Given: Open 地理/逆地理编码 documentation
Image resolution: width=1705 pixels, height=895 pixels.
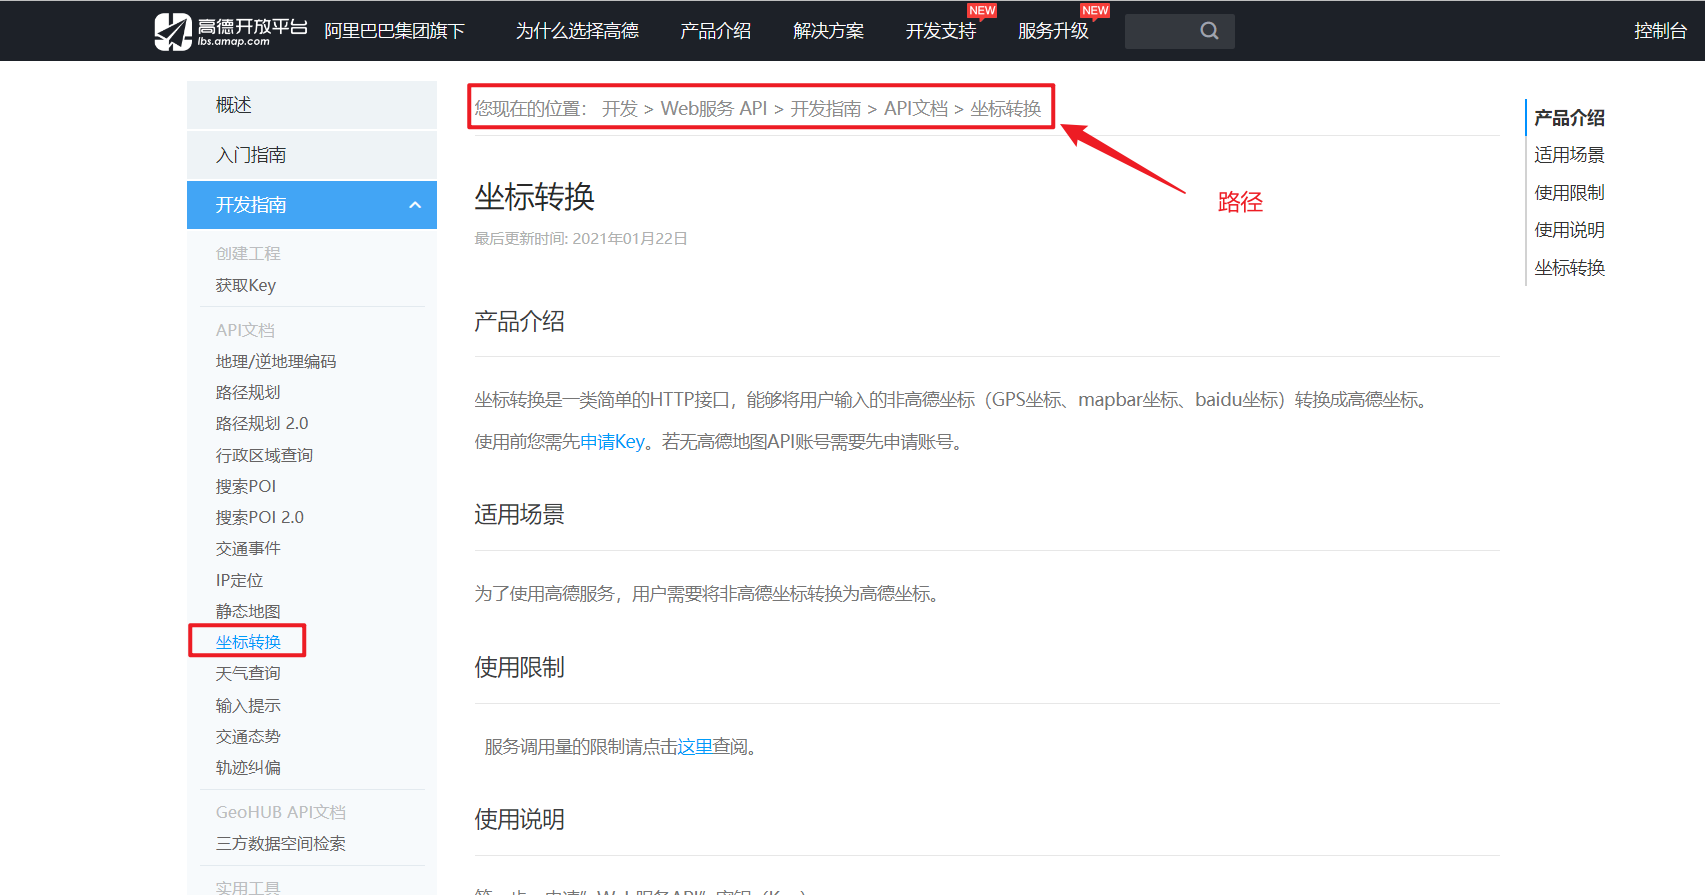Looking at the screenshot, I should pyautogui.click(x=276, y=361).
